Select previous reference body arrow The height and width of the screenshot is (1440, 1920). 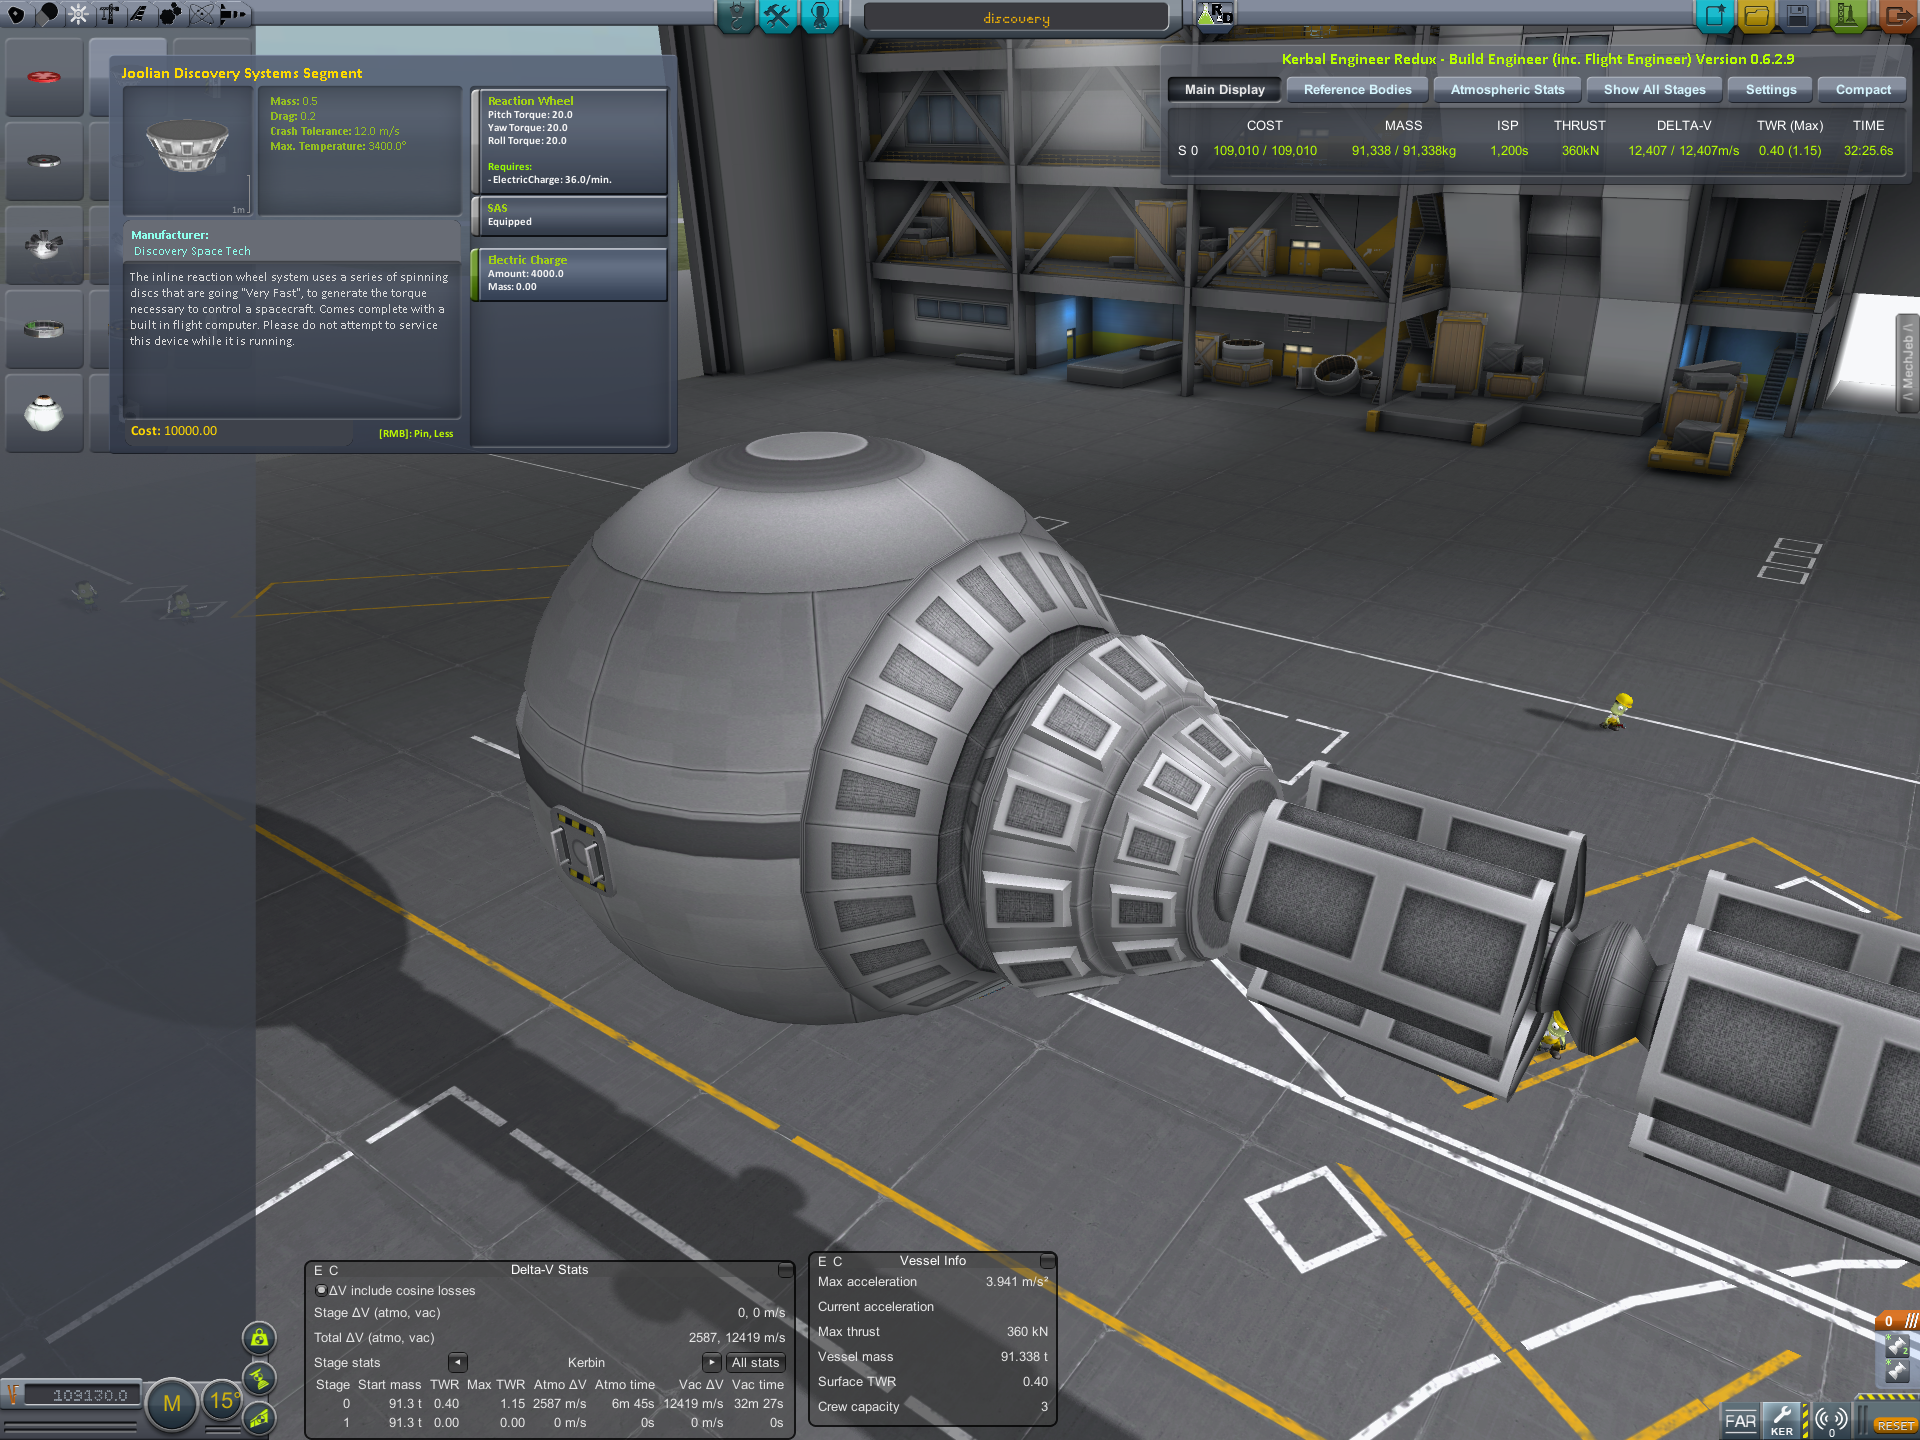[x=457, y=1362]
